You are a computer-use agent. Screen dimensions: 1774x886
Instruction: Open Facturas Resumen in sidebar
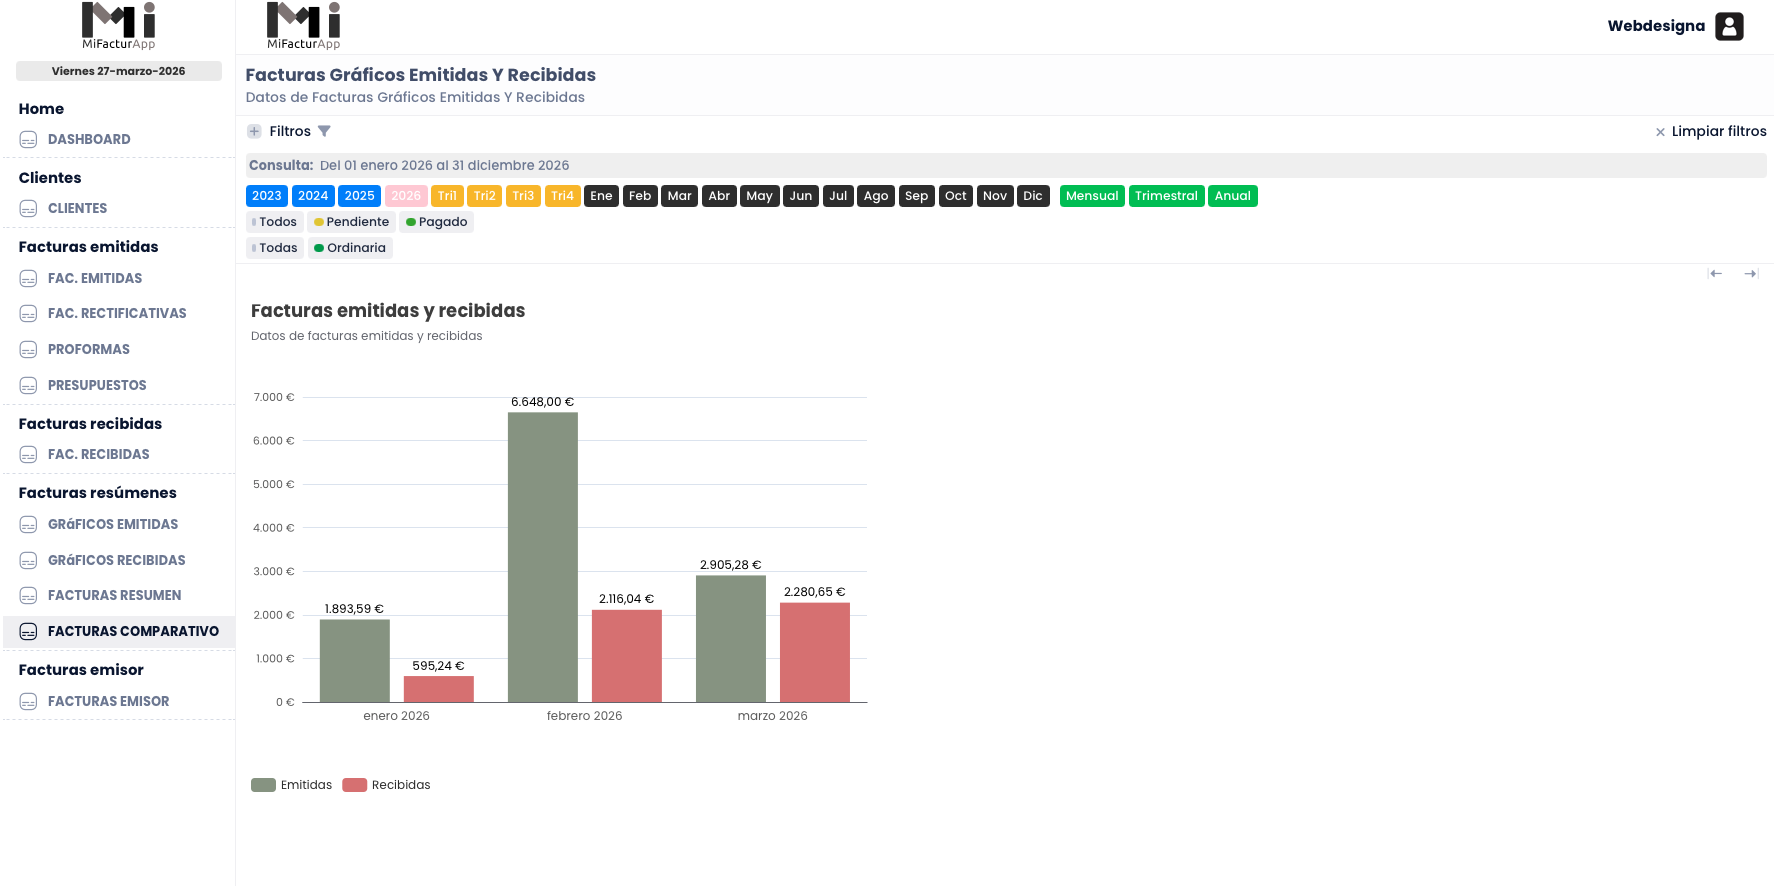(x=114, y=596)
